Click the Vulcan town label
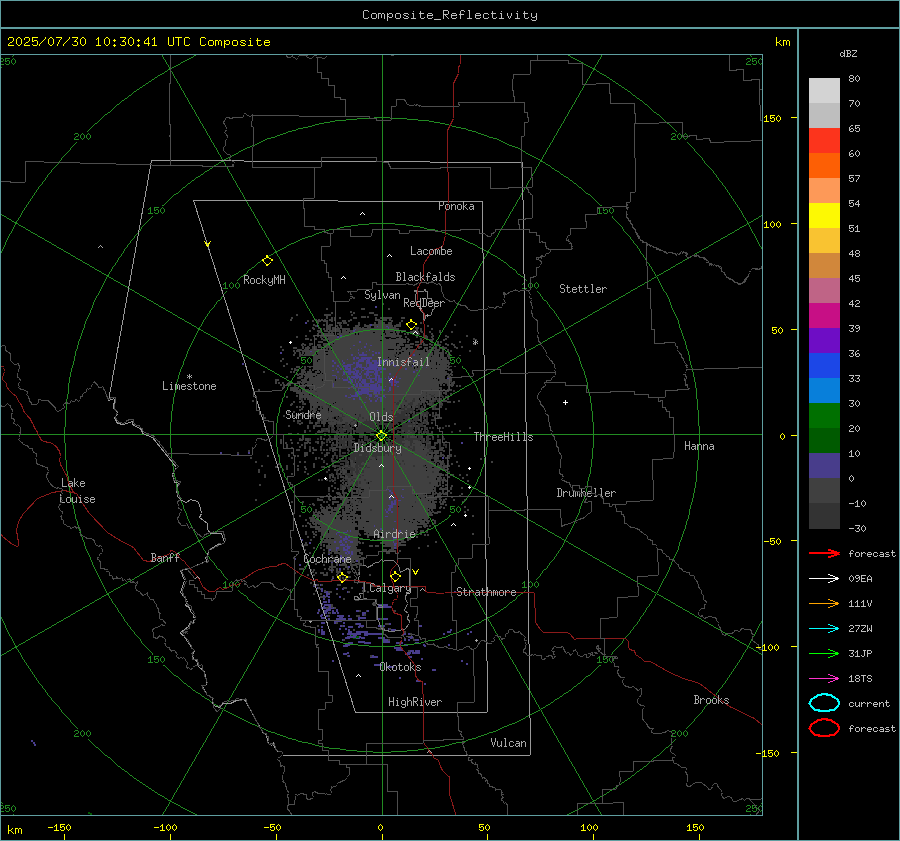Image resolution: width=900 pixels, height=841 pixels. (509, 743)
